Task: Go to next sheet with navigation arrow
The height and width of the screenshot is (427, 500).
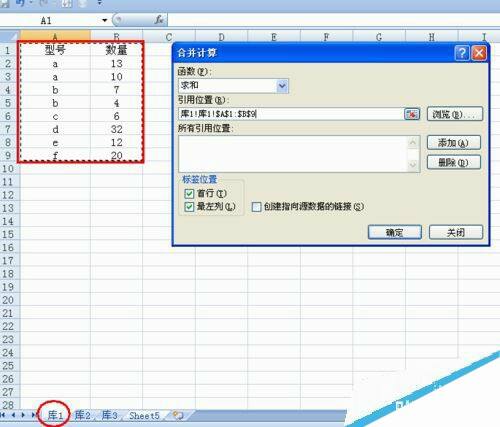Action: pos(23,415)
